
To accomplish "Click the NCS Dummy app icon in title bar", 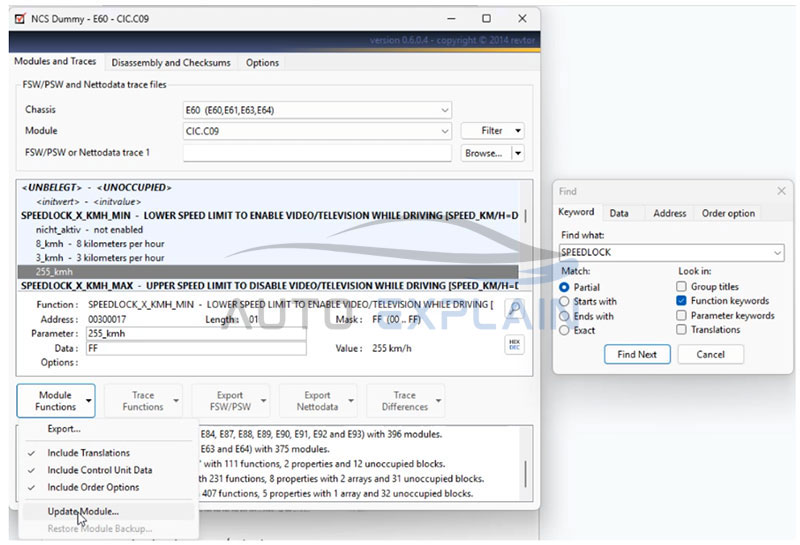I will (20, 19).
